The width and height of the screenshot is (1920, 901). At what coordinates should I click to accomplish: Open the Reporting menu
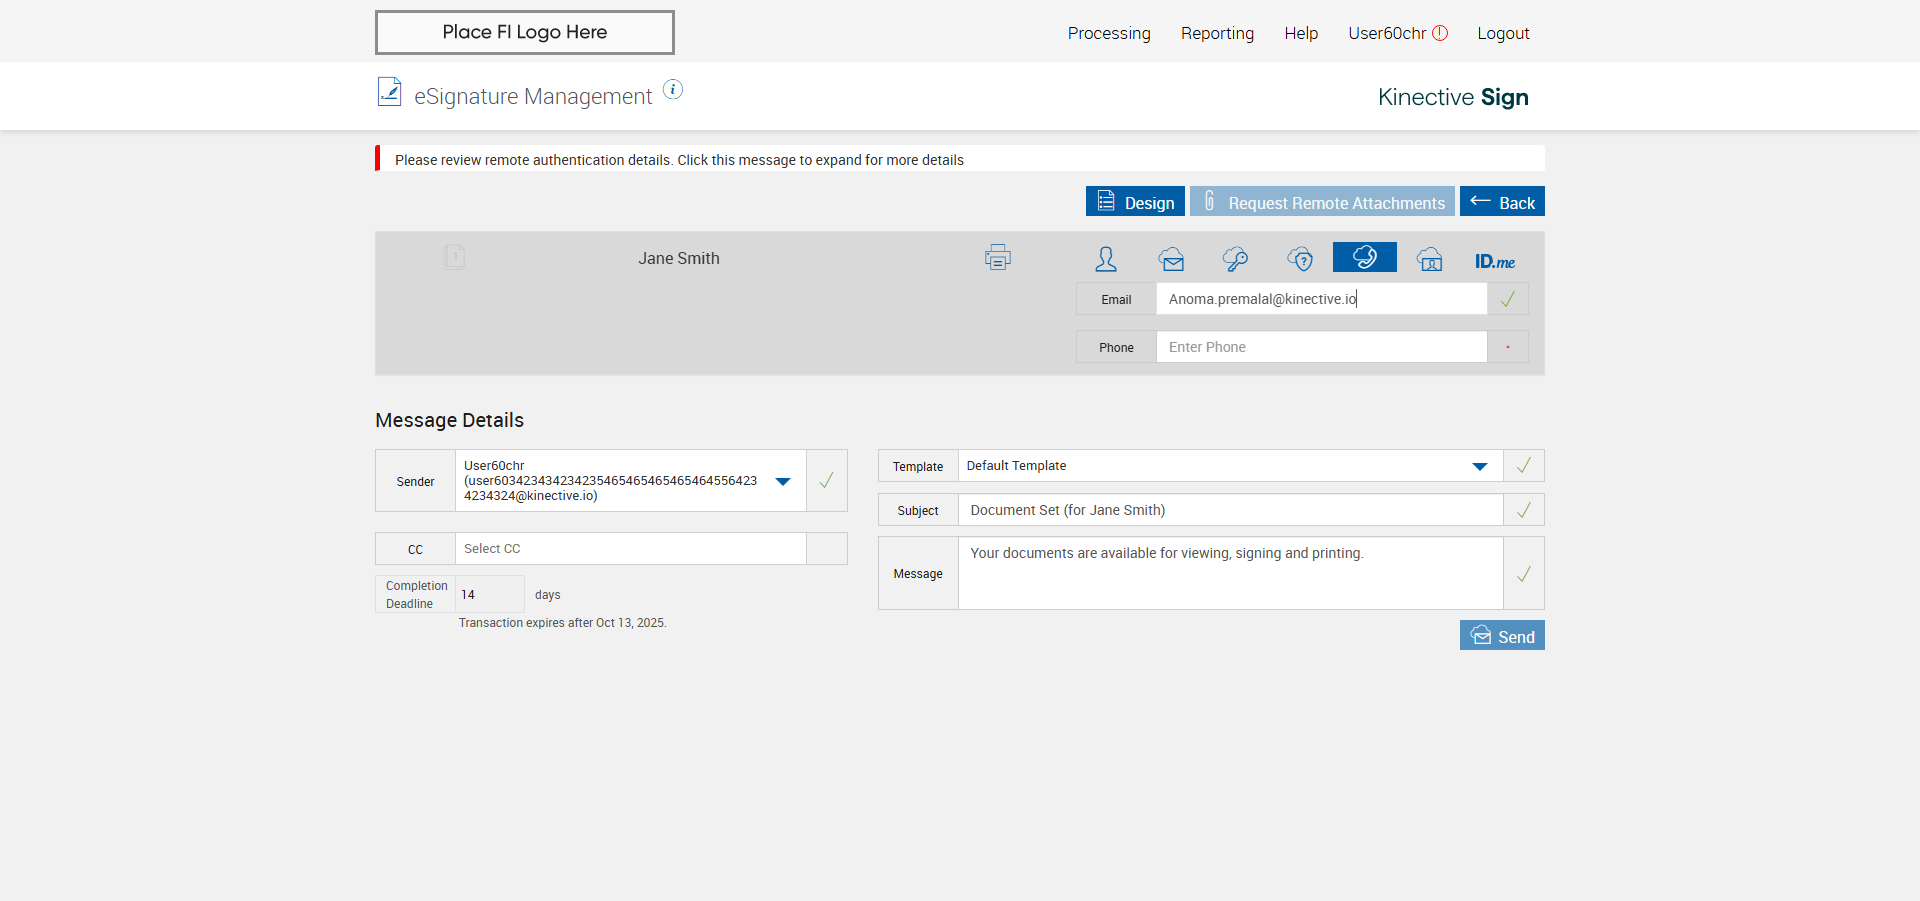(x=1216, y=33)
